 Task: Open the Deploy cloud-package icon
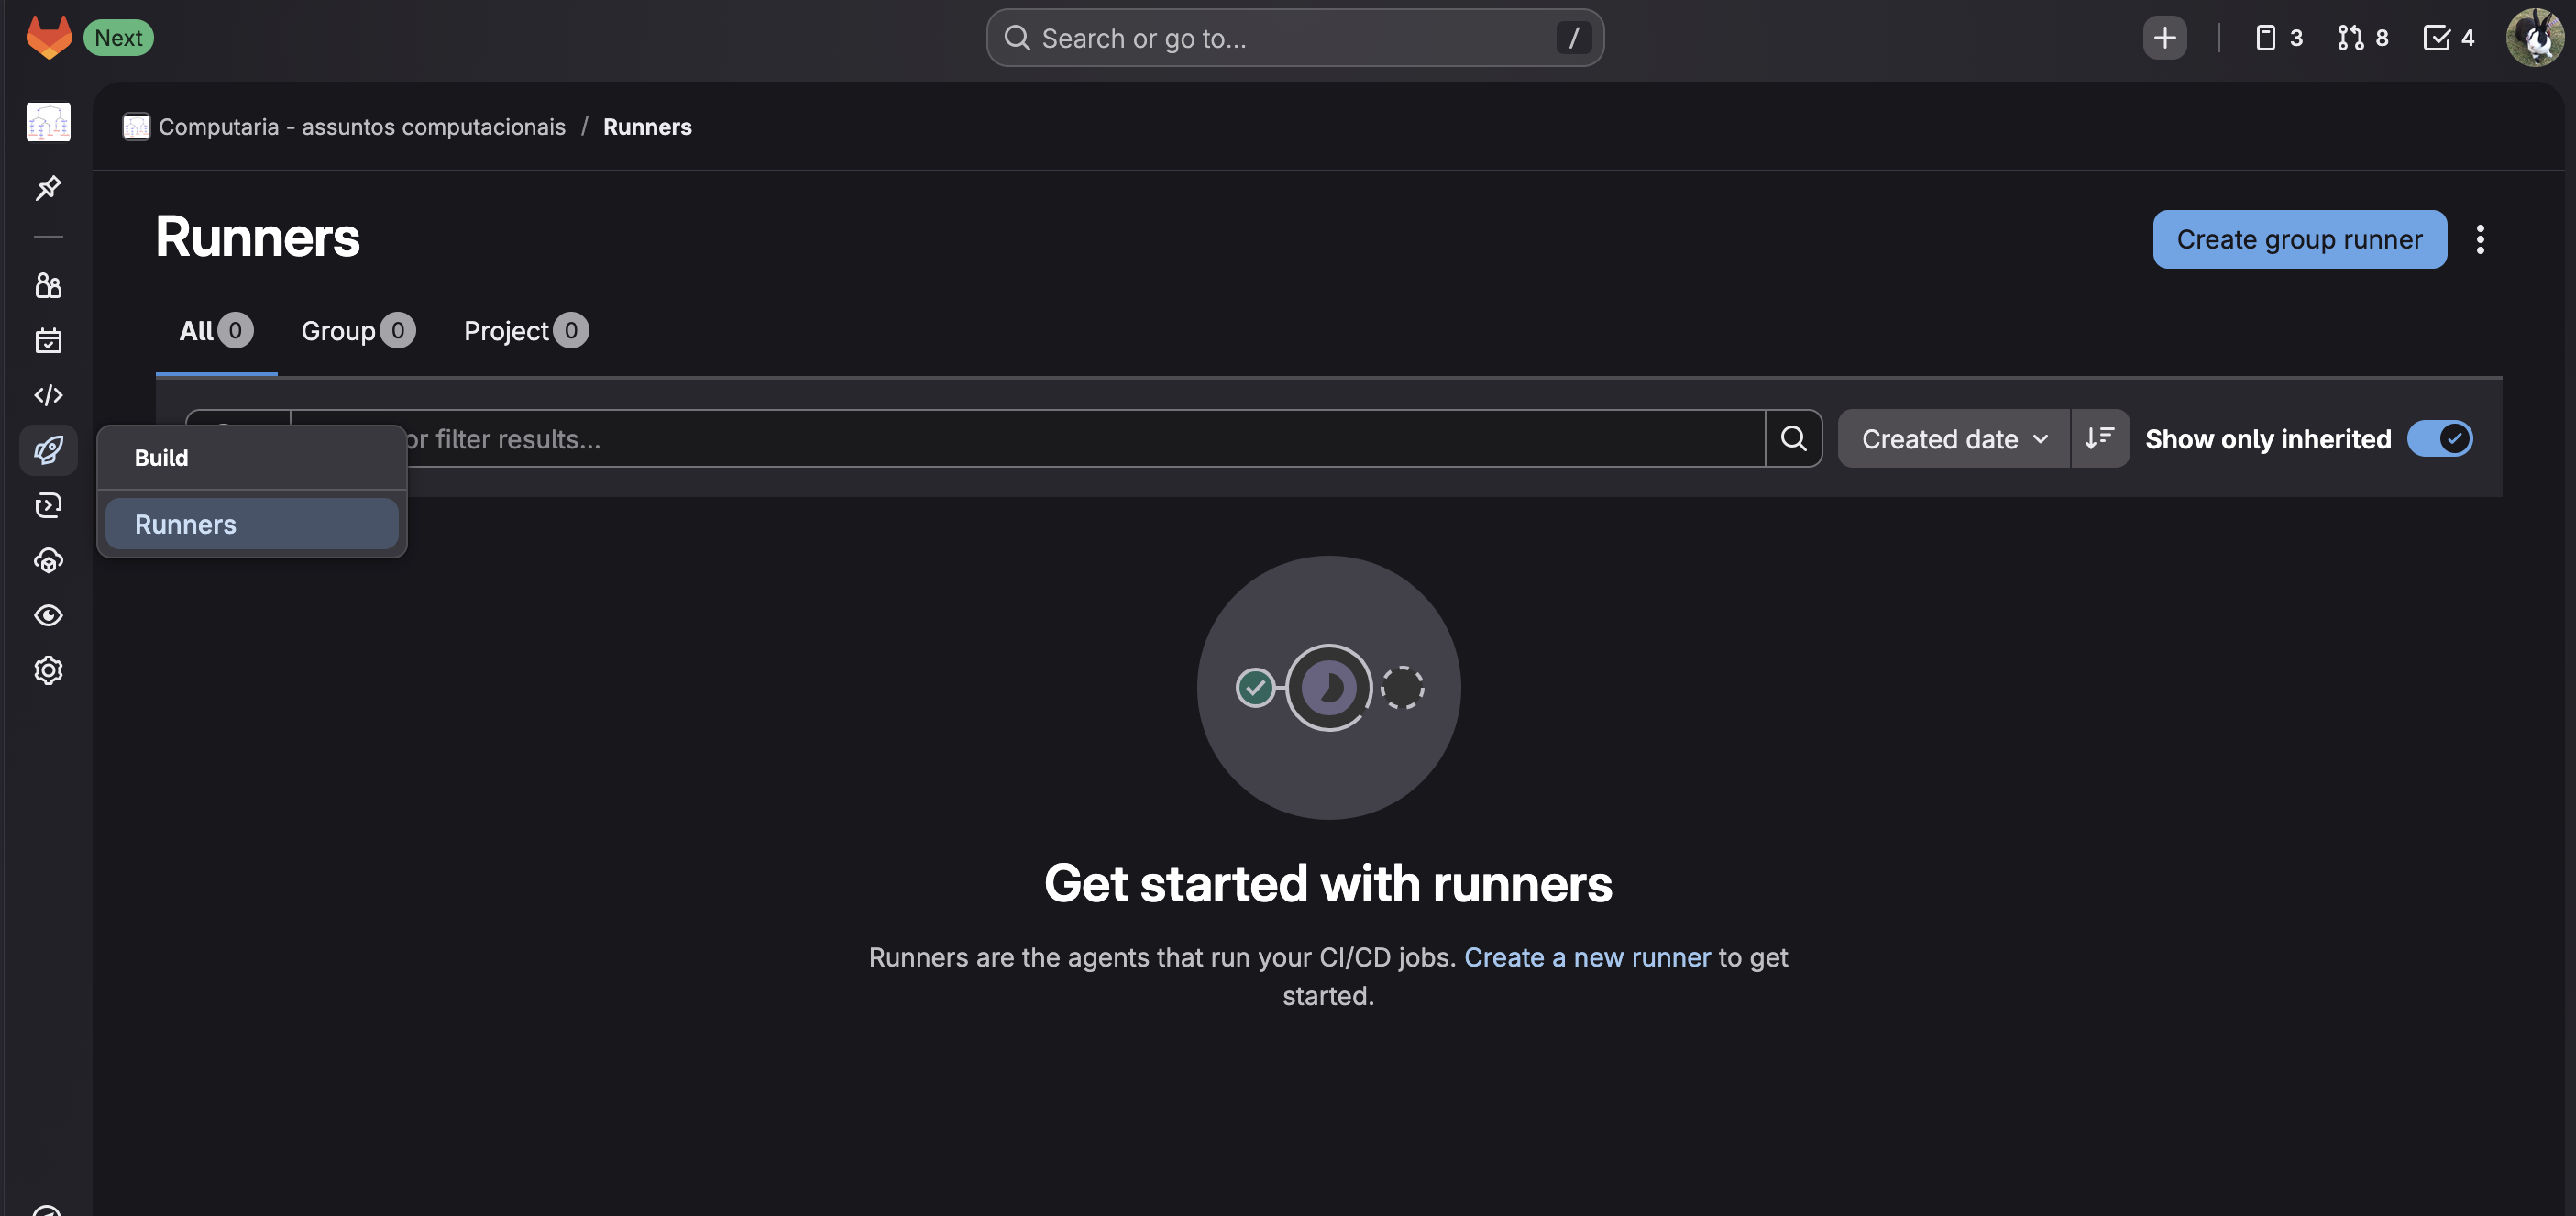coord(48,560)
